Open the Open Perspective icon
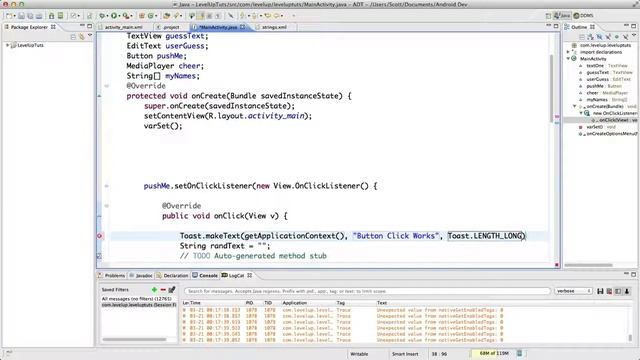The width and height of the screenshot is (640, 360). tap(548, 16)
